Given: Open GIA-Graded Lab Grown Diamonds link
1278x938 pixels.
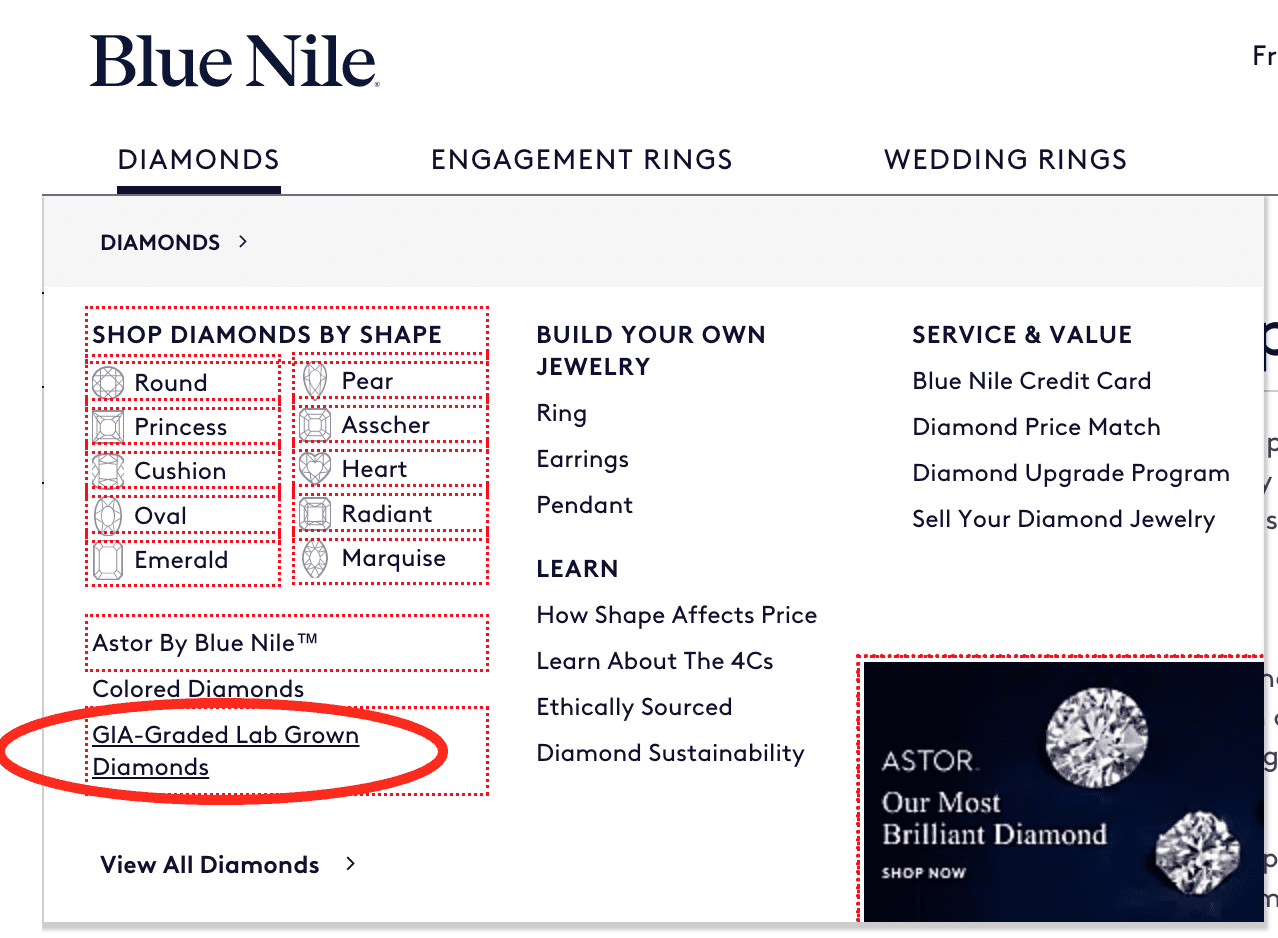Looking at the screenshot, I should [x=225, y=750].
